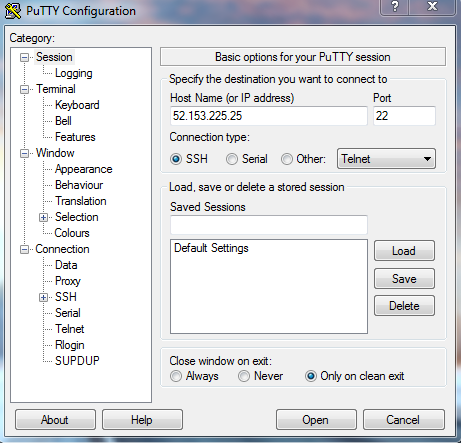Click the Cancel button
Screen dimensions: 461x443
[404, 420]
